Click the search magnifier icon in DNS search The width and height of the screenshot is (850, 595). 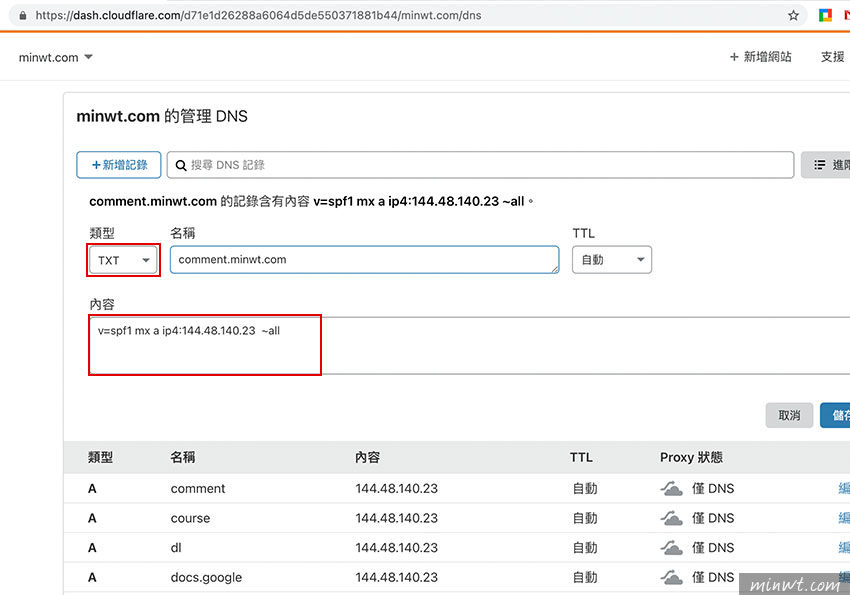coord(181,165)
